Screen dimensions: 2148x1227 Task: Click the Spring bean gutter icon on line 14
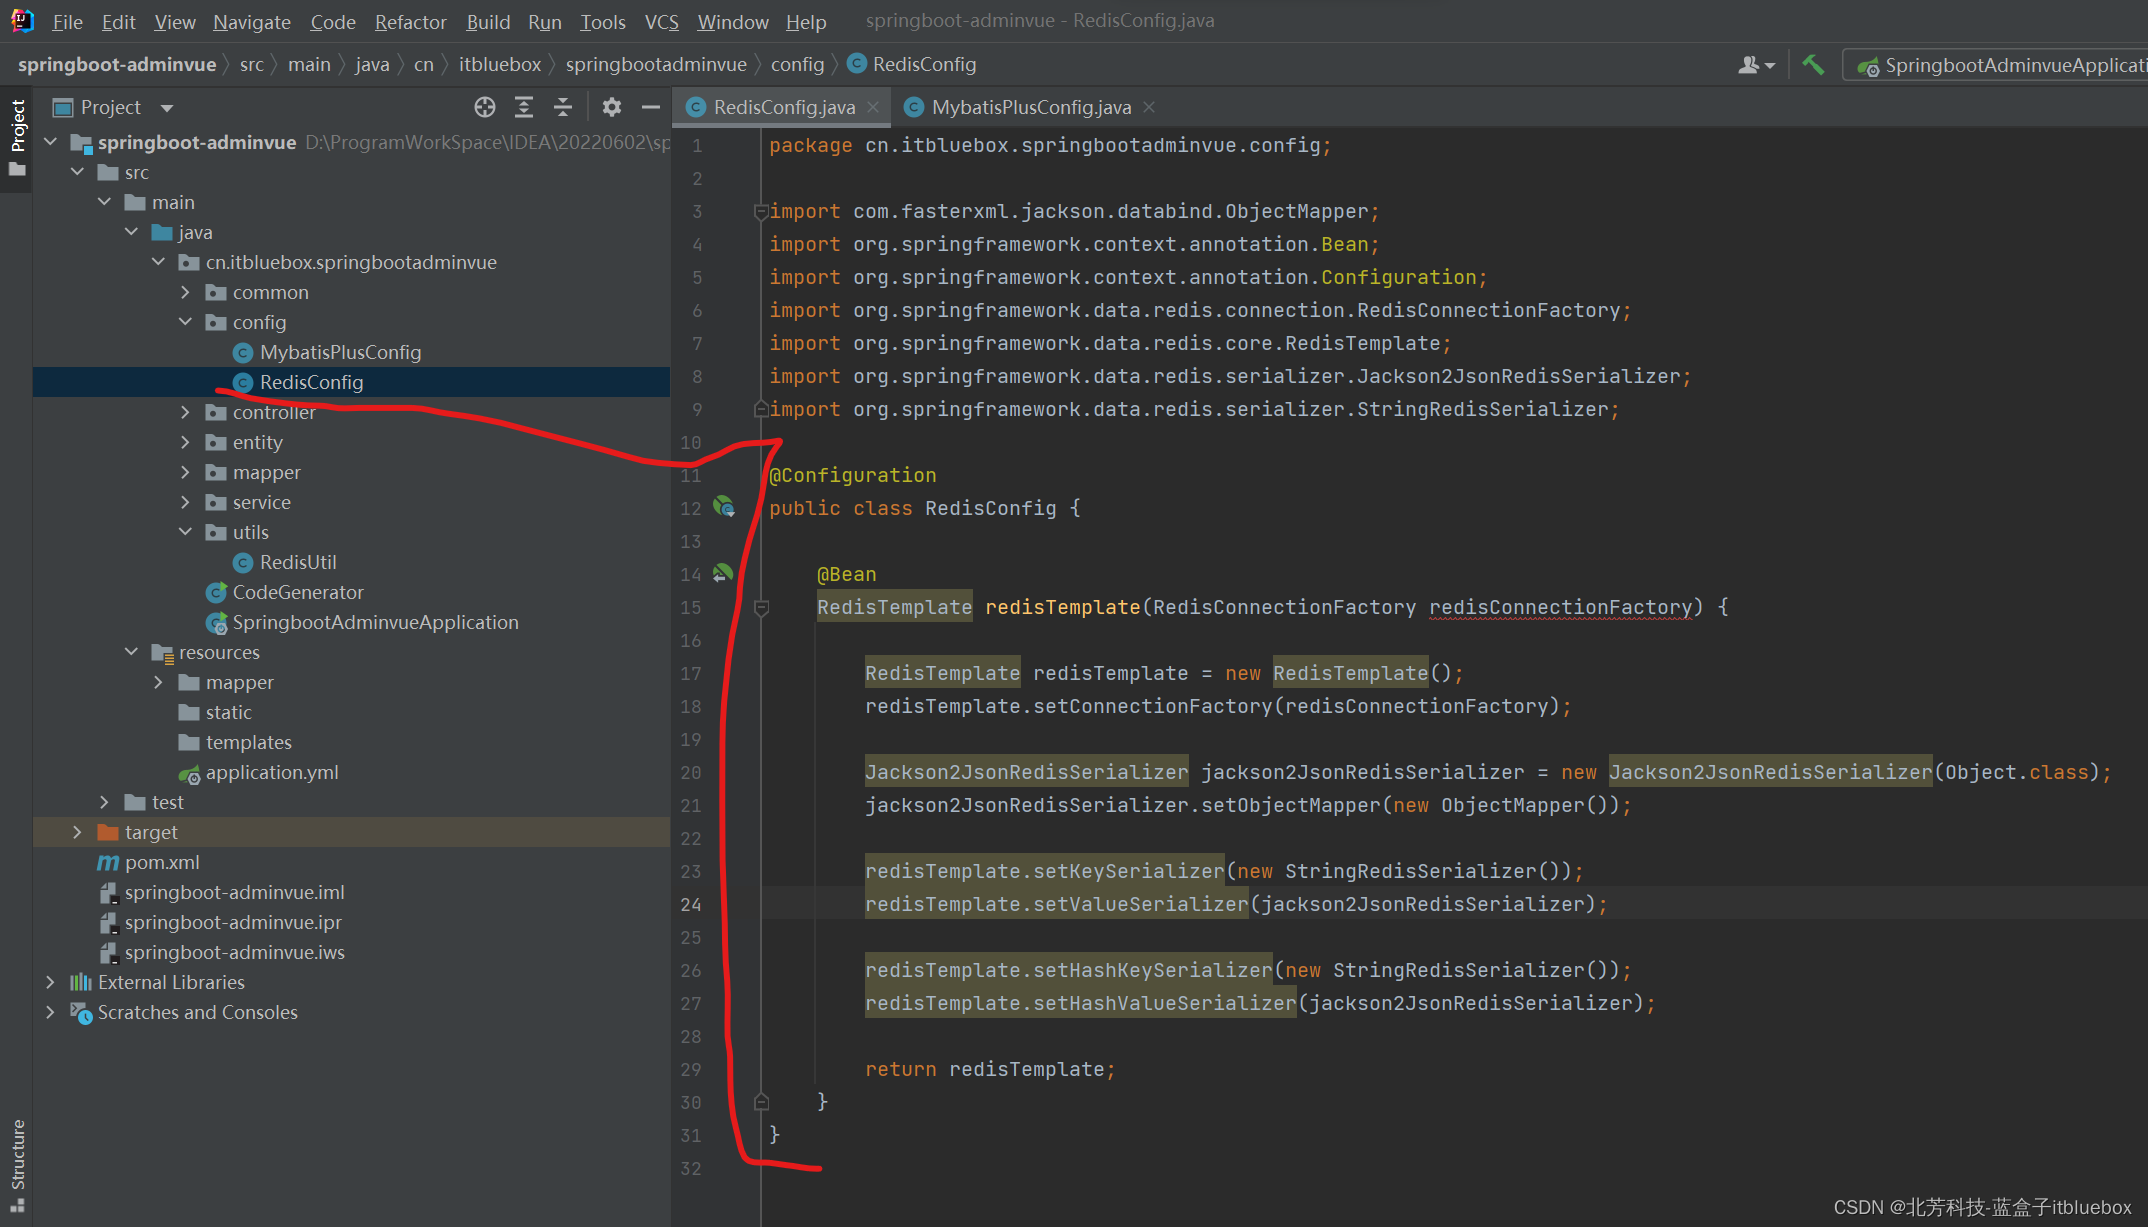coord(723,574)
